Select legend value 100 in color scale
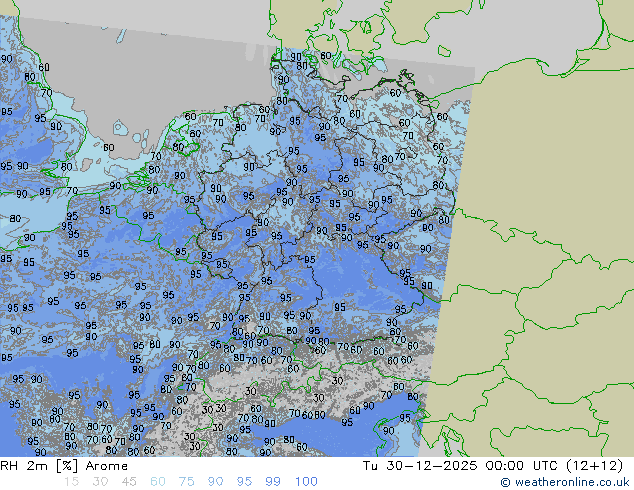This screenshot has height=490, width=634. [x=306, y=482]
